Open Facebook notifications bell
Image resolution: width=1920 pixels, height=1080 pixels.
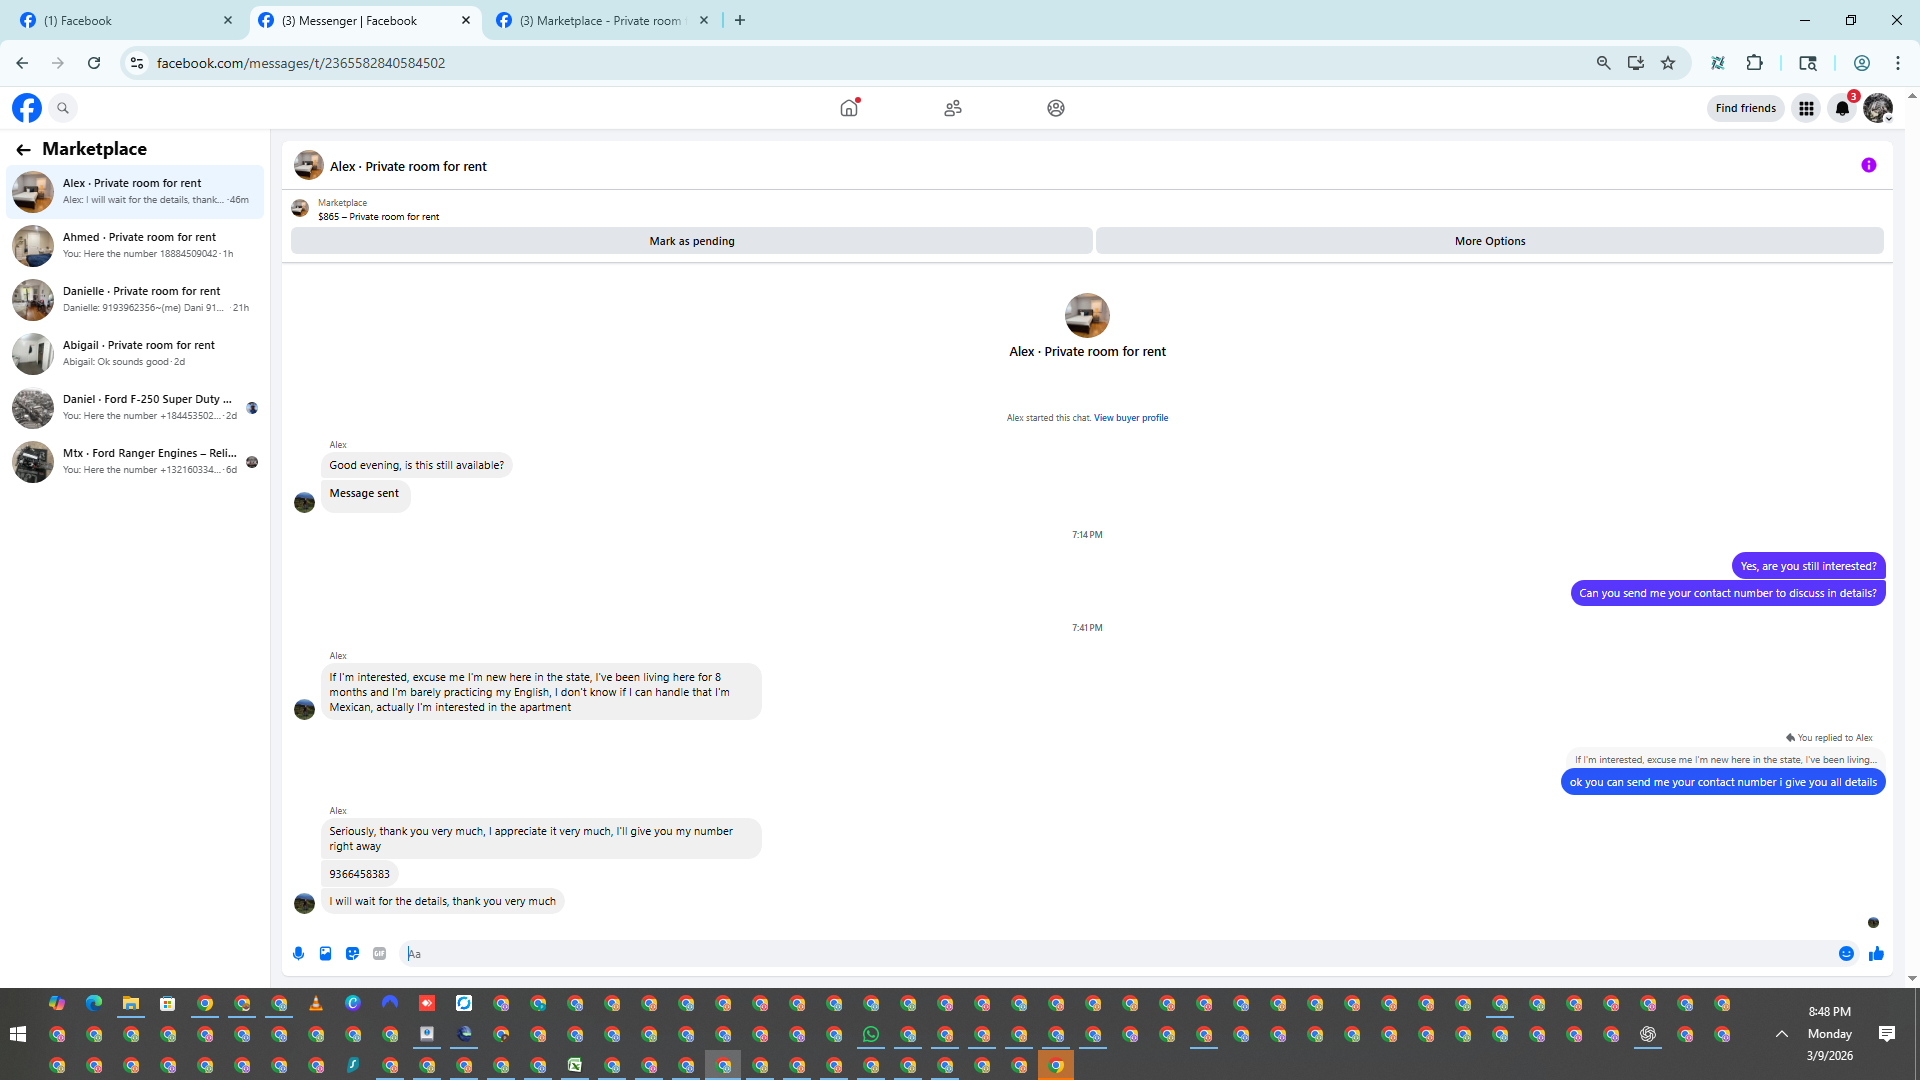pos(1842,109)
